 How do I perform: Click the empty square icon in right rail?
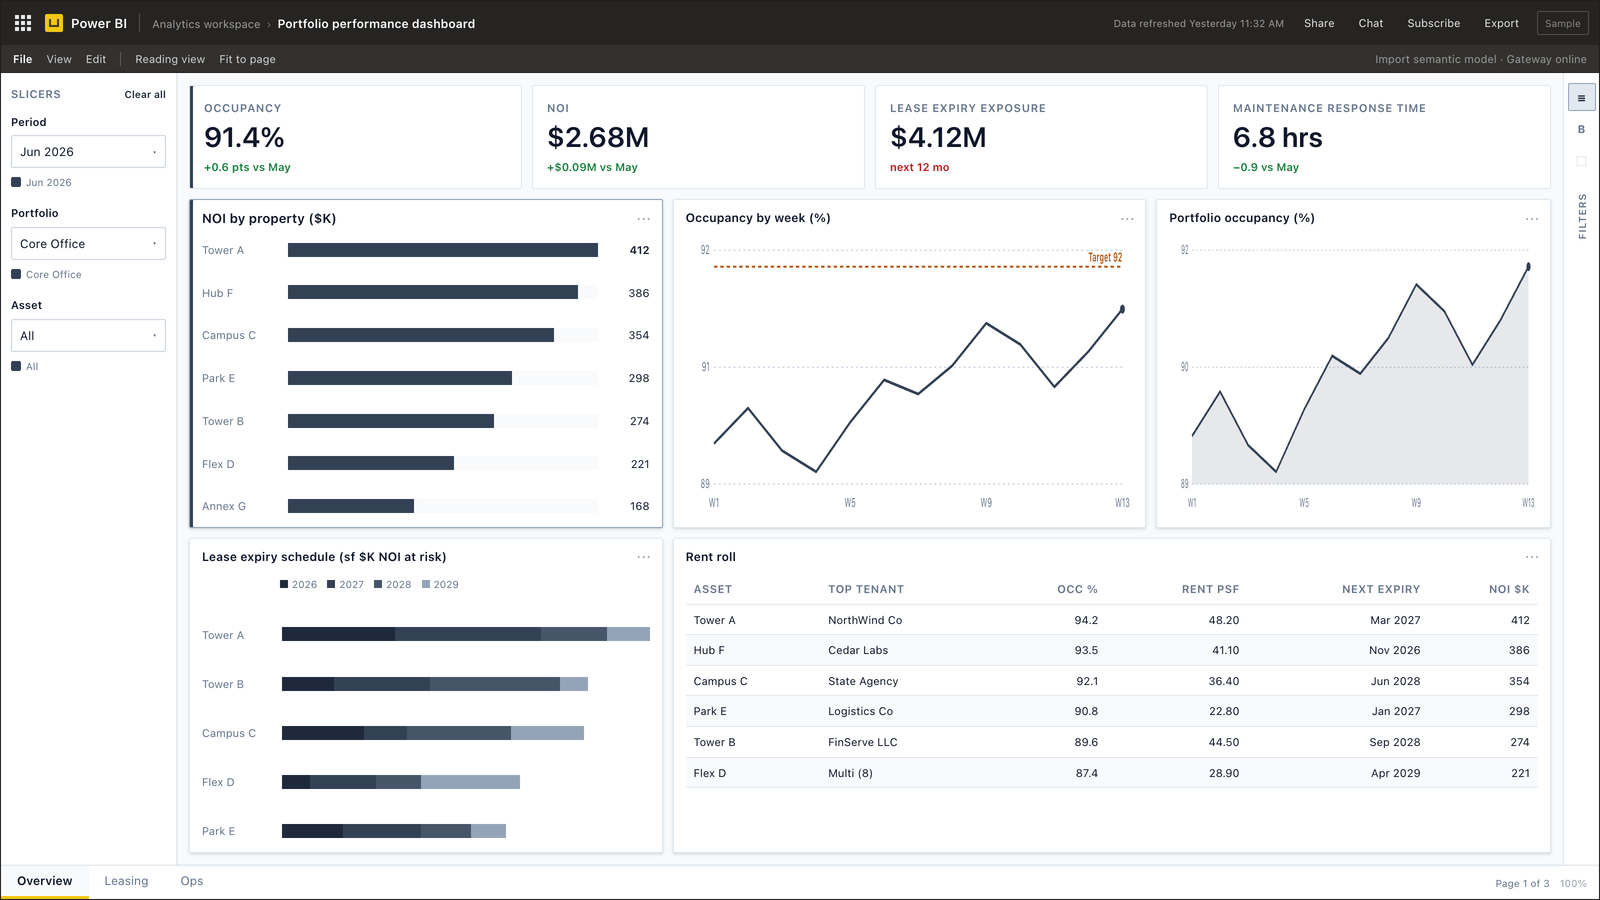pyautogui.click(x=1581, y=161)
